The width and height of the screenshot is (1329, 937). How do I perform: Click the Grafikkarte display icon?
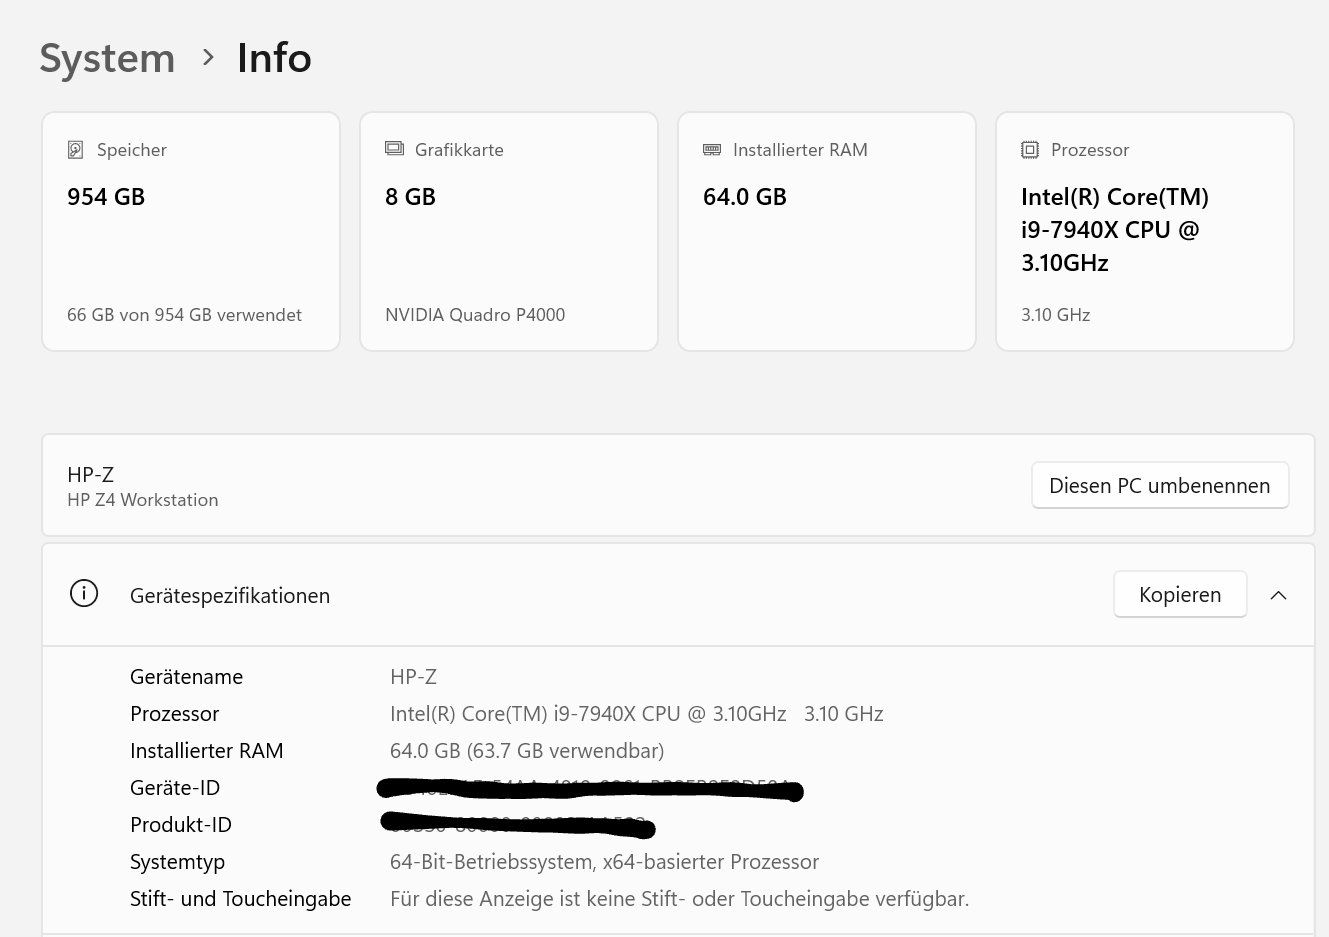[x=394, y=149]
